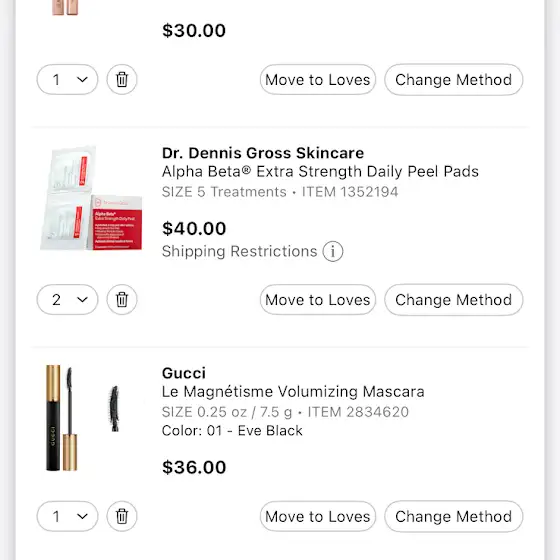The image size is (560, 560).
Task: Move Dr. Dennis Gross pads to Loves
Action: coord(318,299)
